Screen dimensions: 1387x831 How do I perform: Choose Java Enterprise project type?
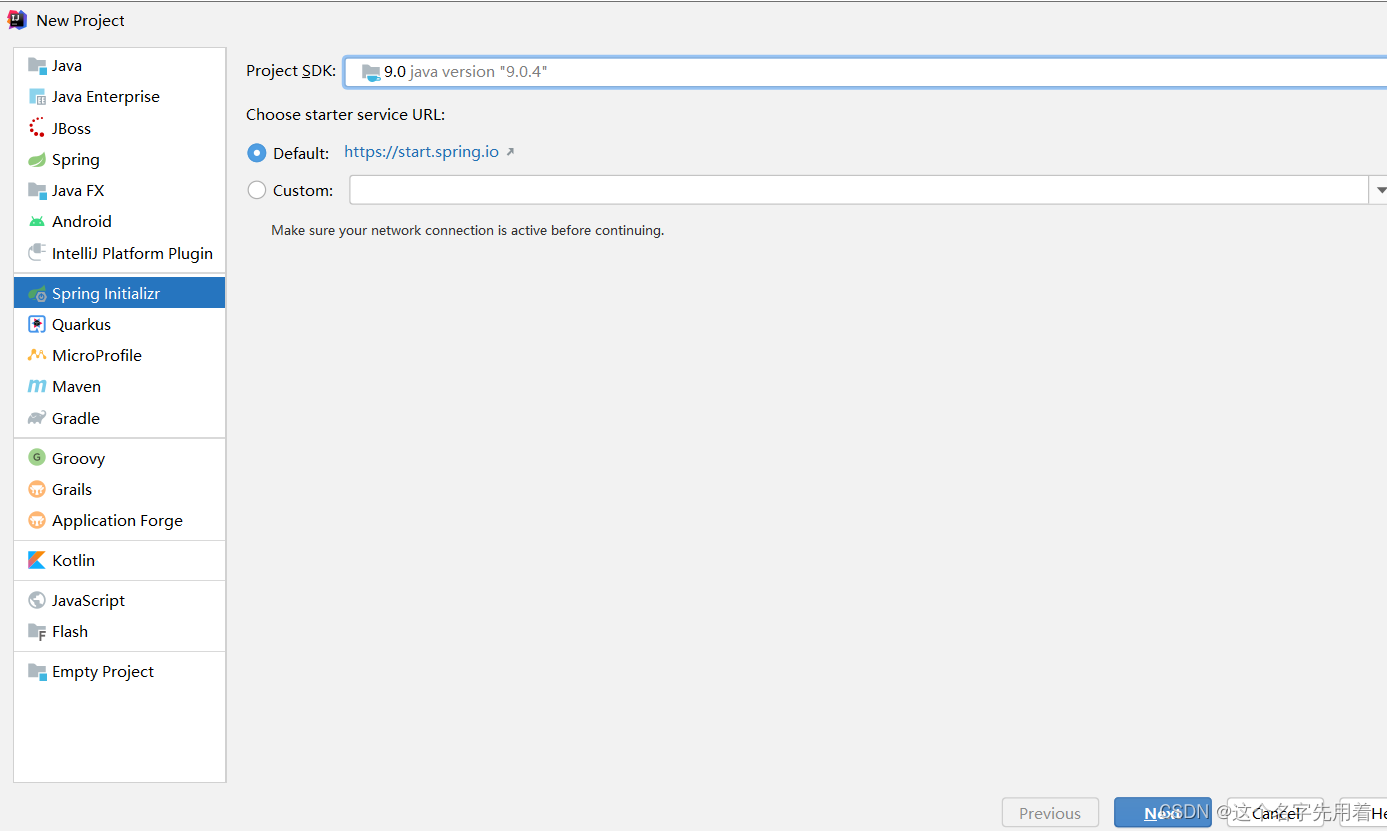pyautogui.click(x=119, y=97)
